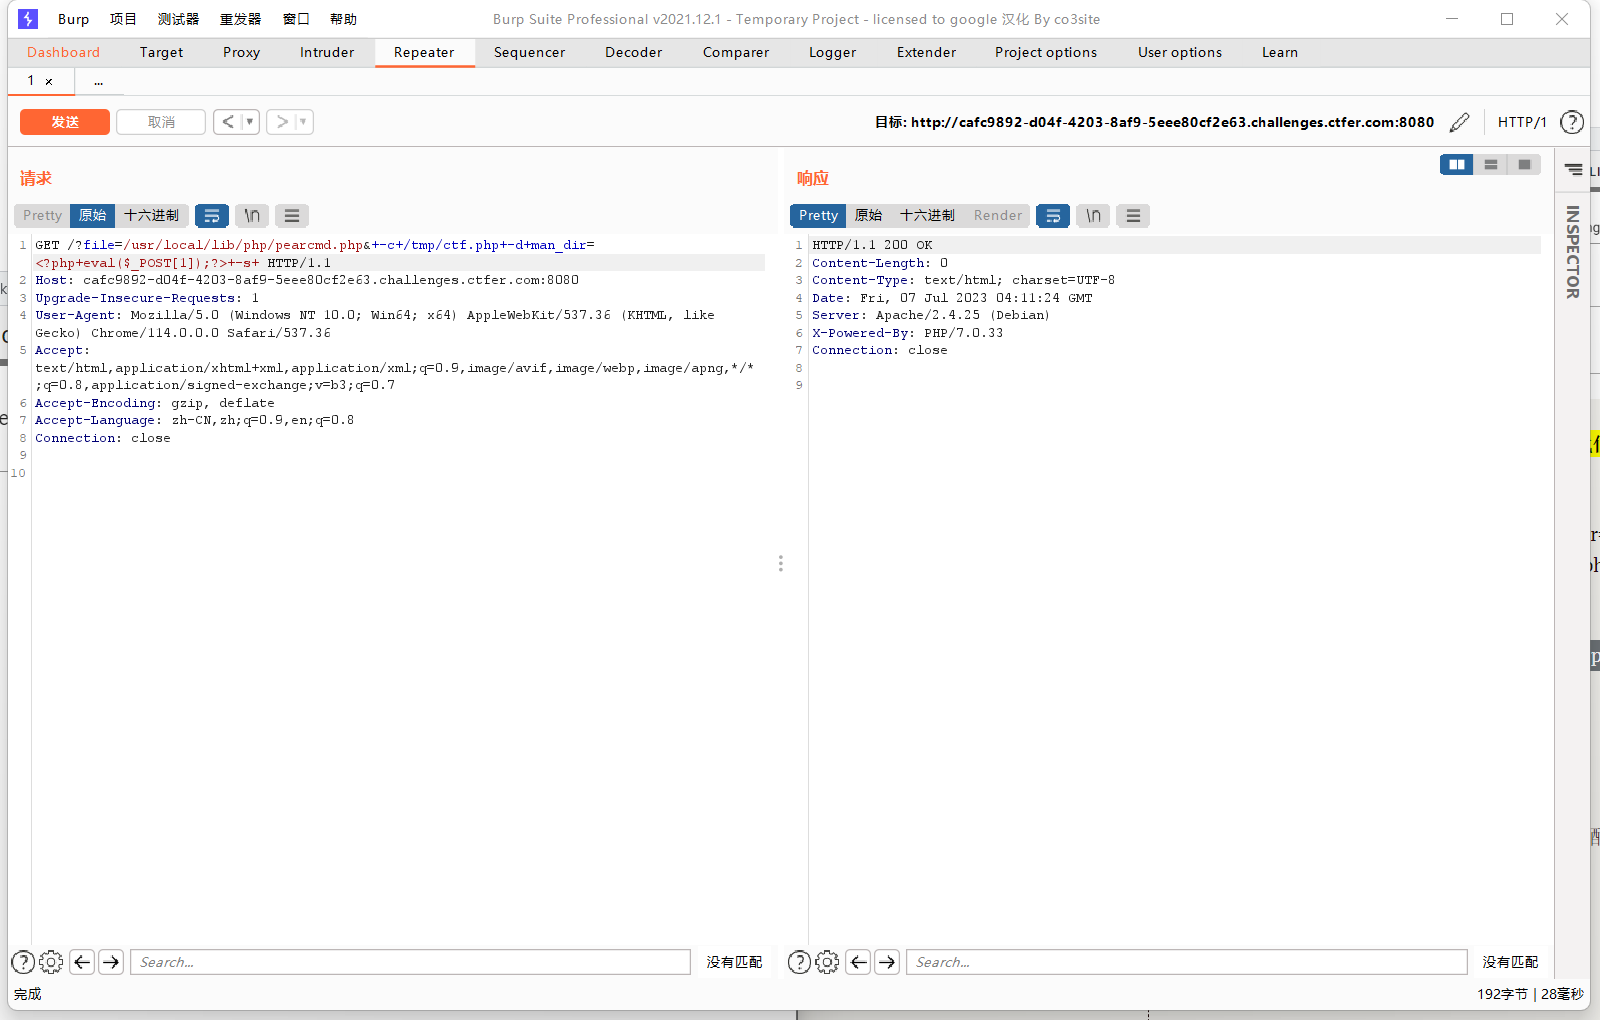Viewport: 1600px width, 1020px height.
Task: Open the 窗口 menu
Action: (296, 19)
